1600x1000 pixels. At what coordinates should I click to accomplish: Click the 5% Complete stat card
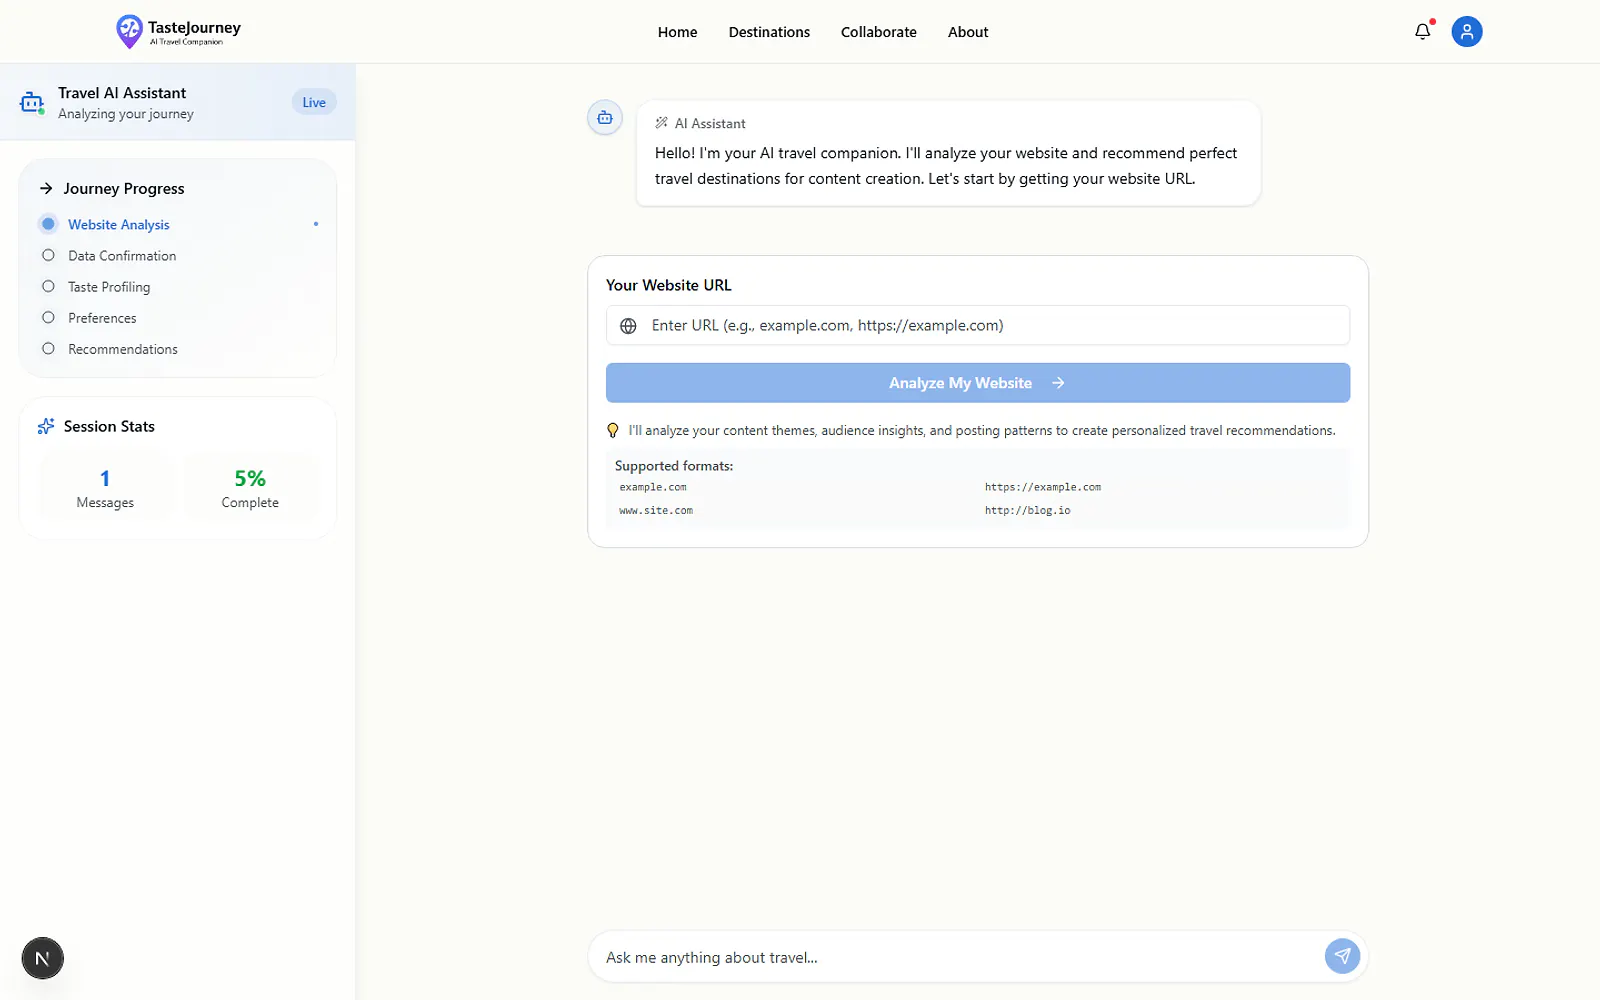coord(250,488)
